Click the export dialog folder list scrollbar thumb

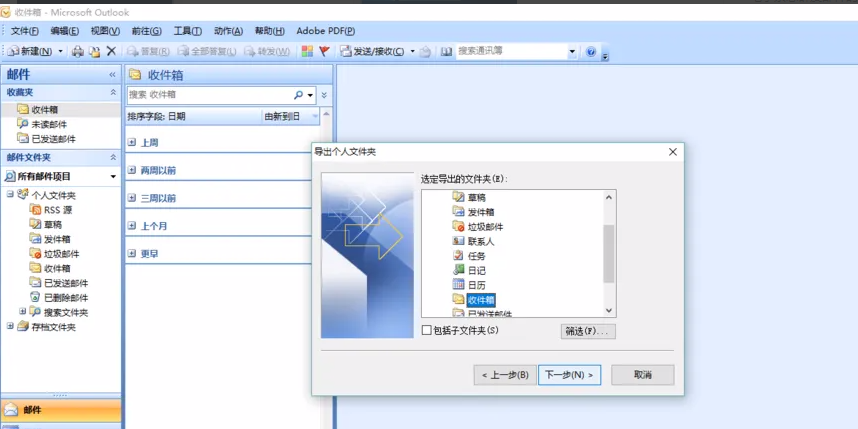coord(609,254)
